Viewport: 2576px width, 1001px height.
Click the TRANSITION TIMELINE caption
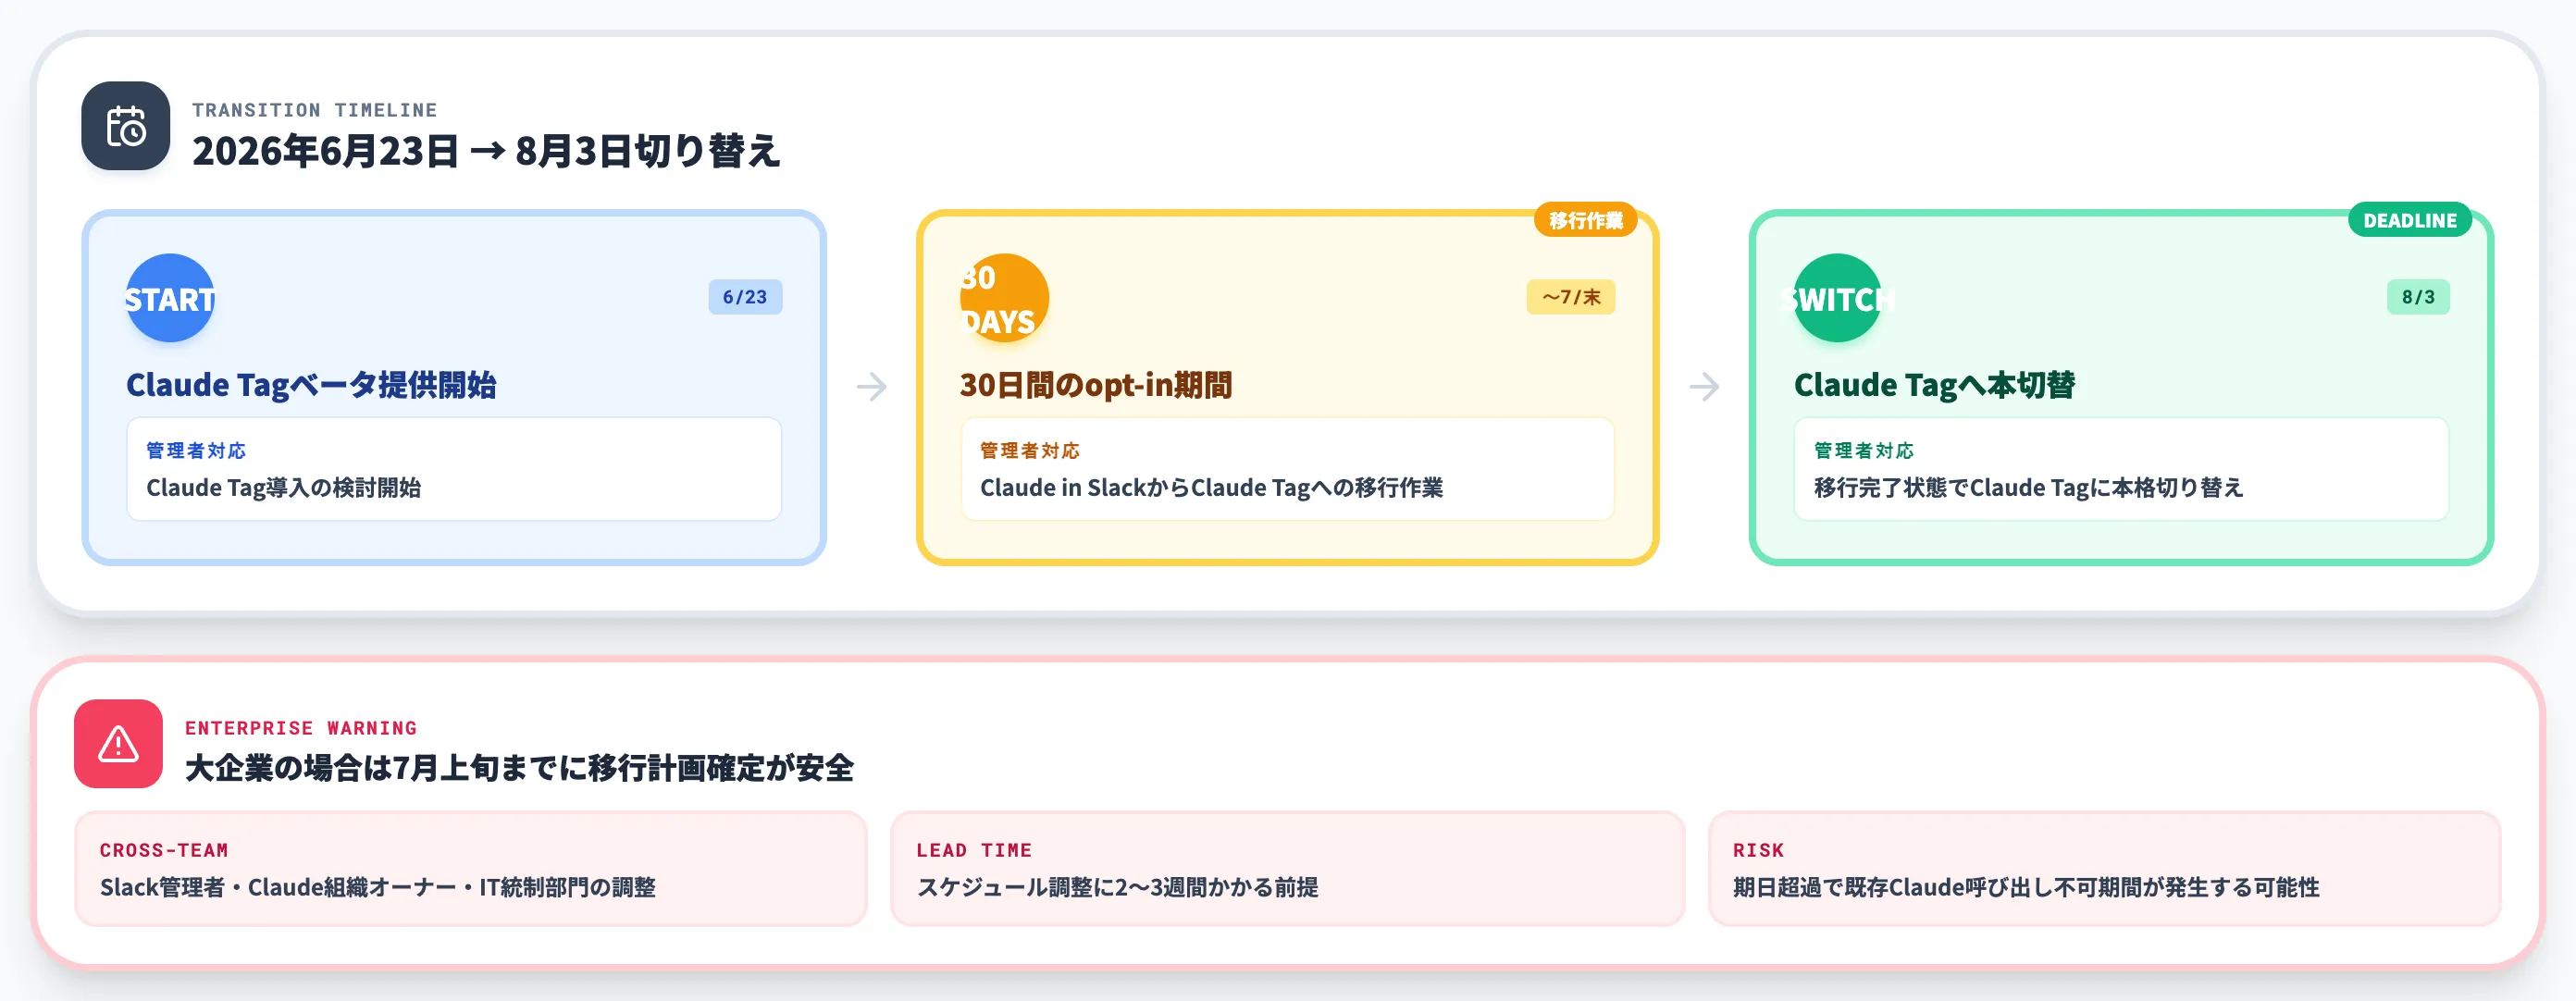point(315,110)
